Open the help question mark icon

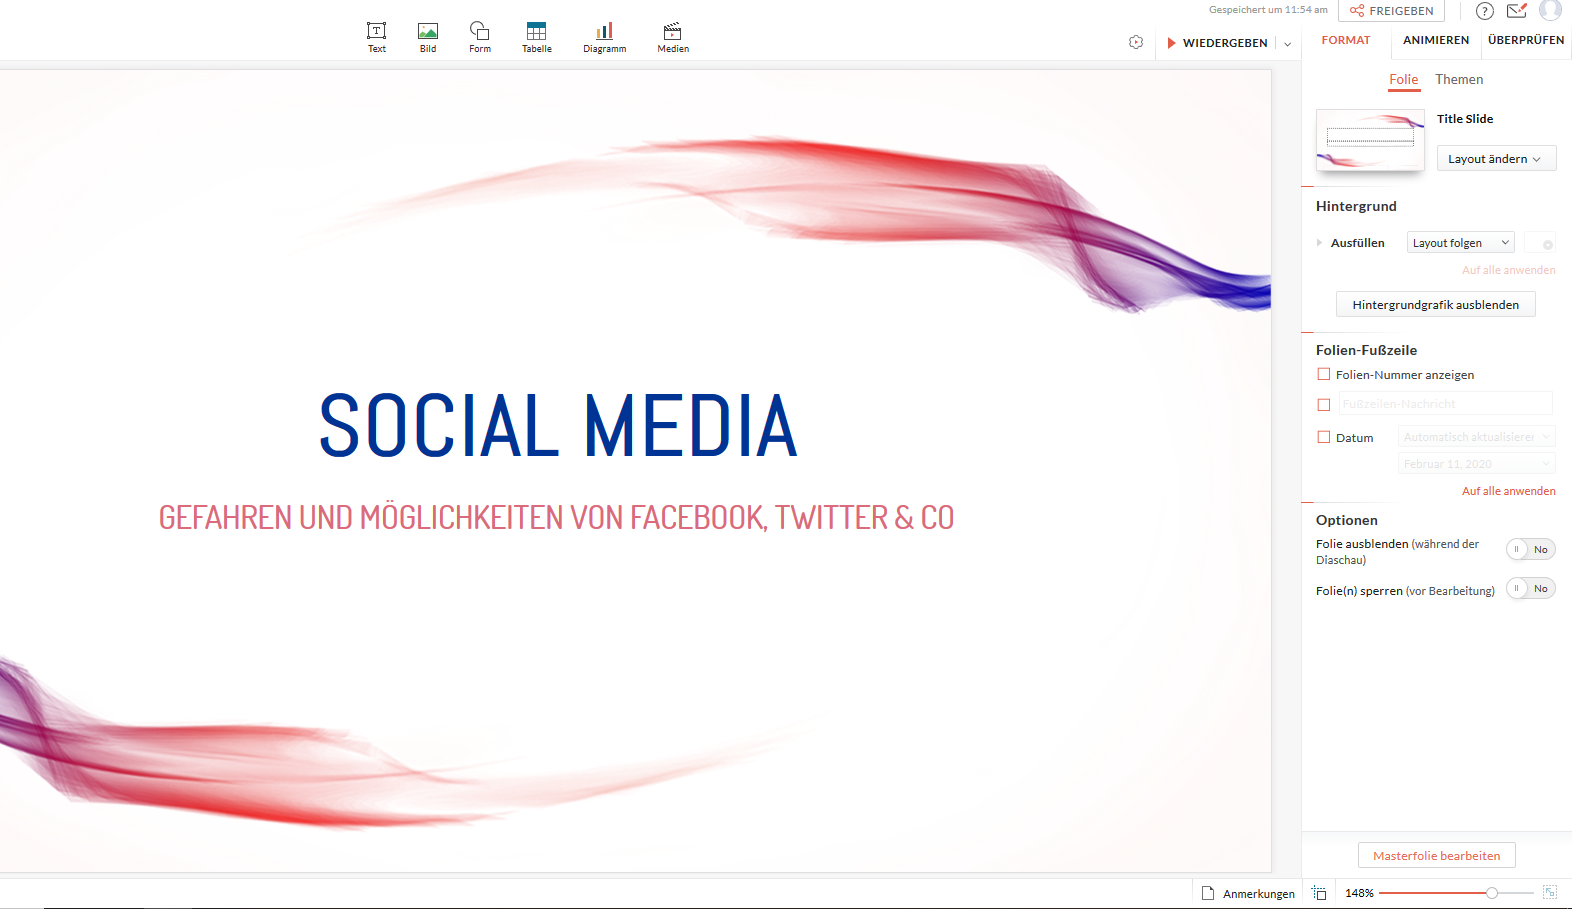1485,11
